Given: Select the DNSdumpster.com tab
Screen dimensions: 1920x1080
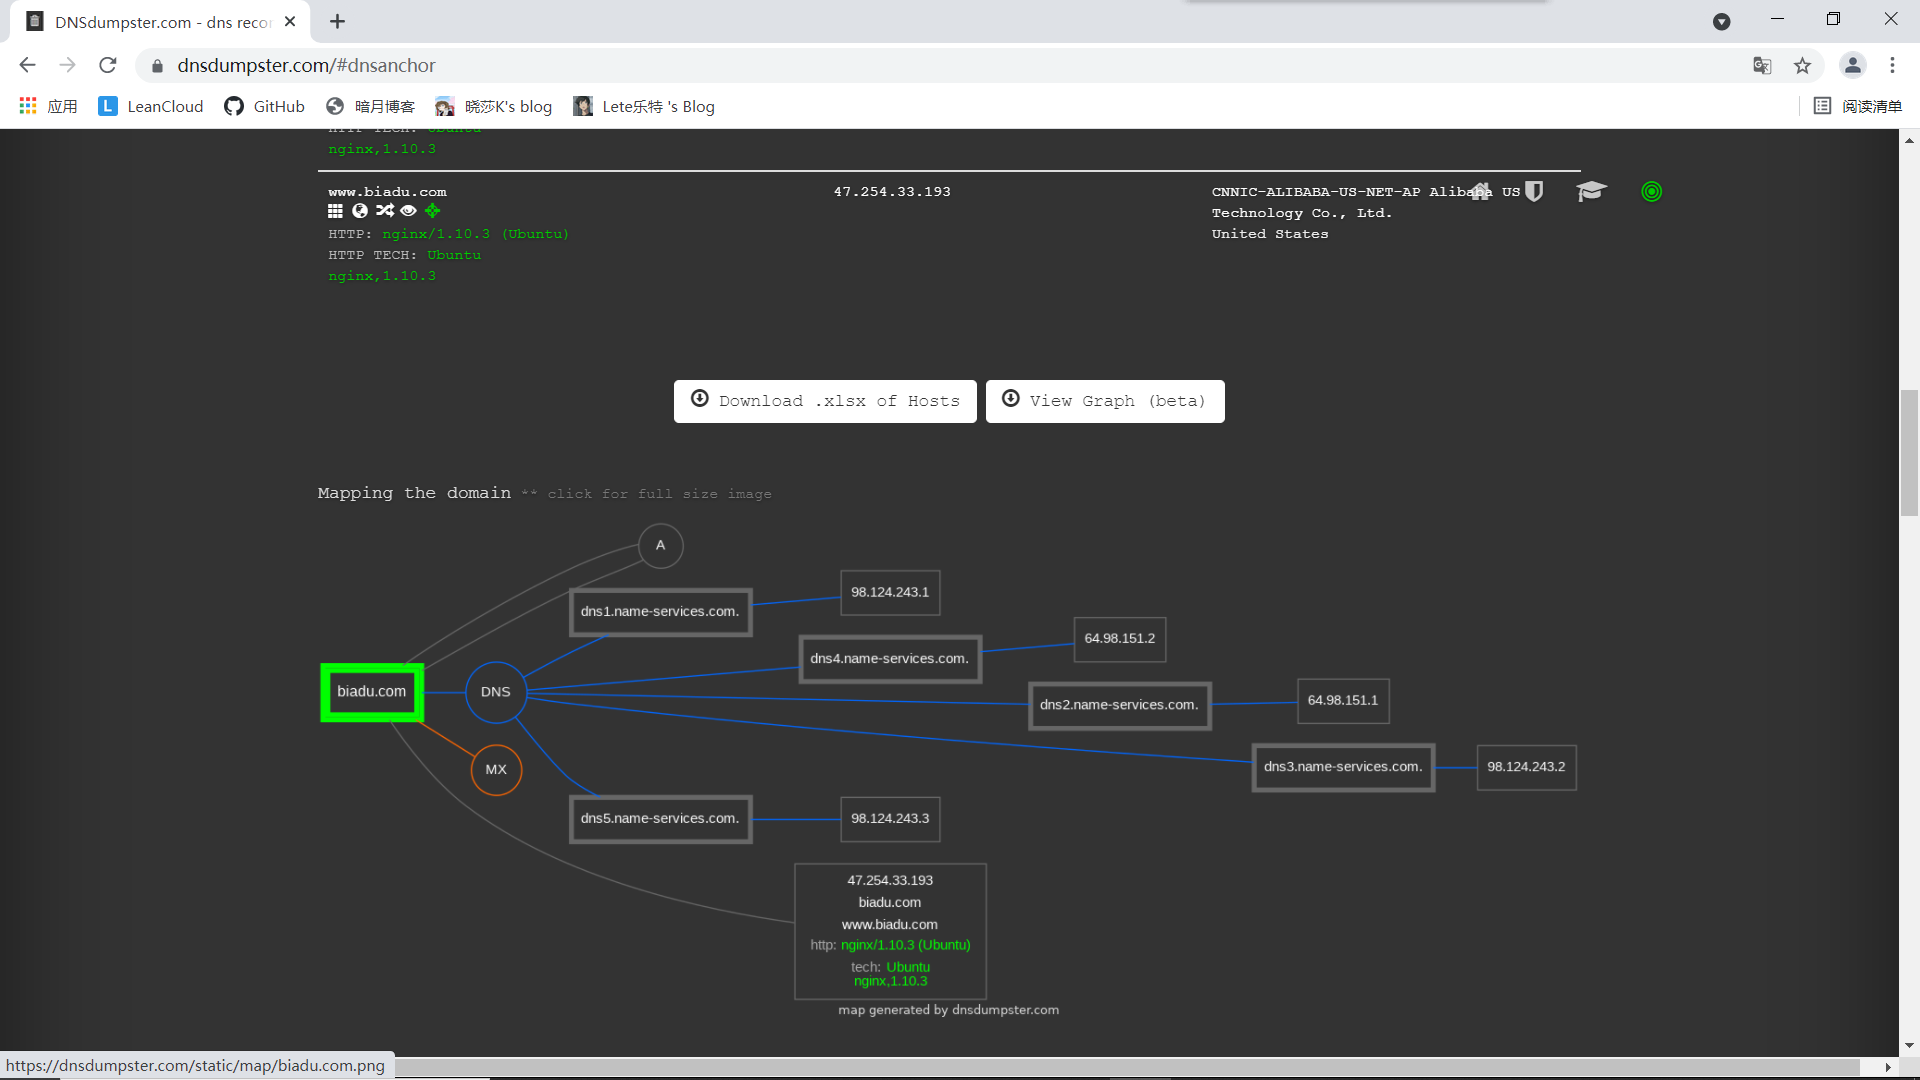Looking at the screenshot, I should (x=160, y=22).
